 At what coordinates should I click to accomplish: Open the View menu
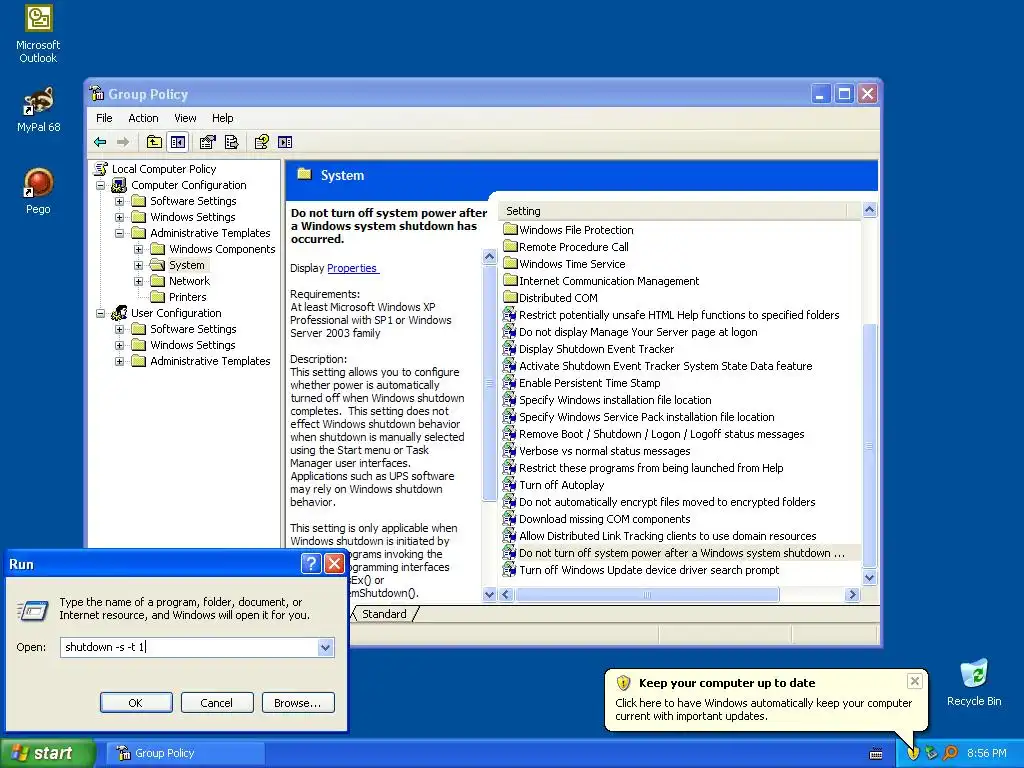pyautogui.click(x=185, y=118)
